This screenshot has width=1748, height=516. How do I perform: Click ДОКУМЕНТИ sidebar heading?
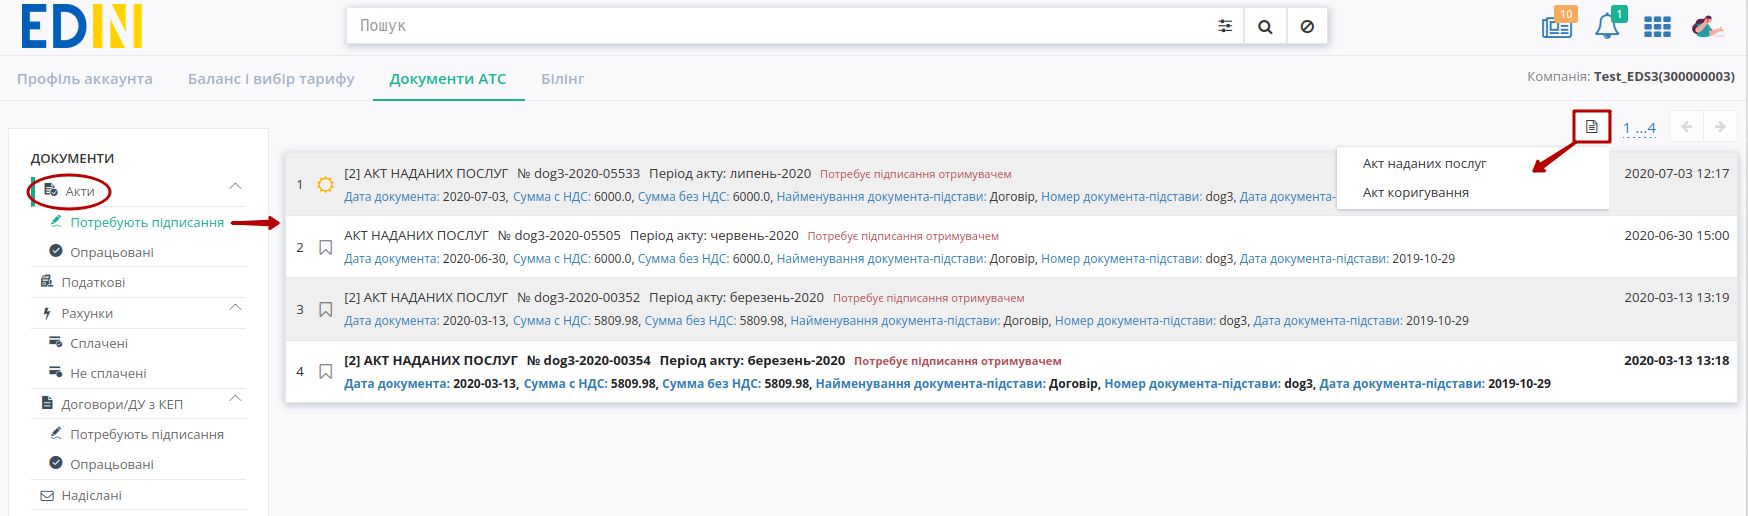[x=72, y=158]
